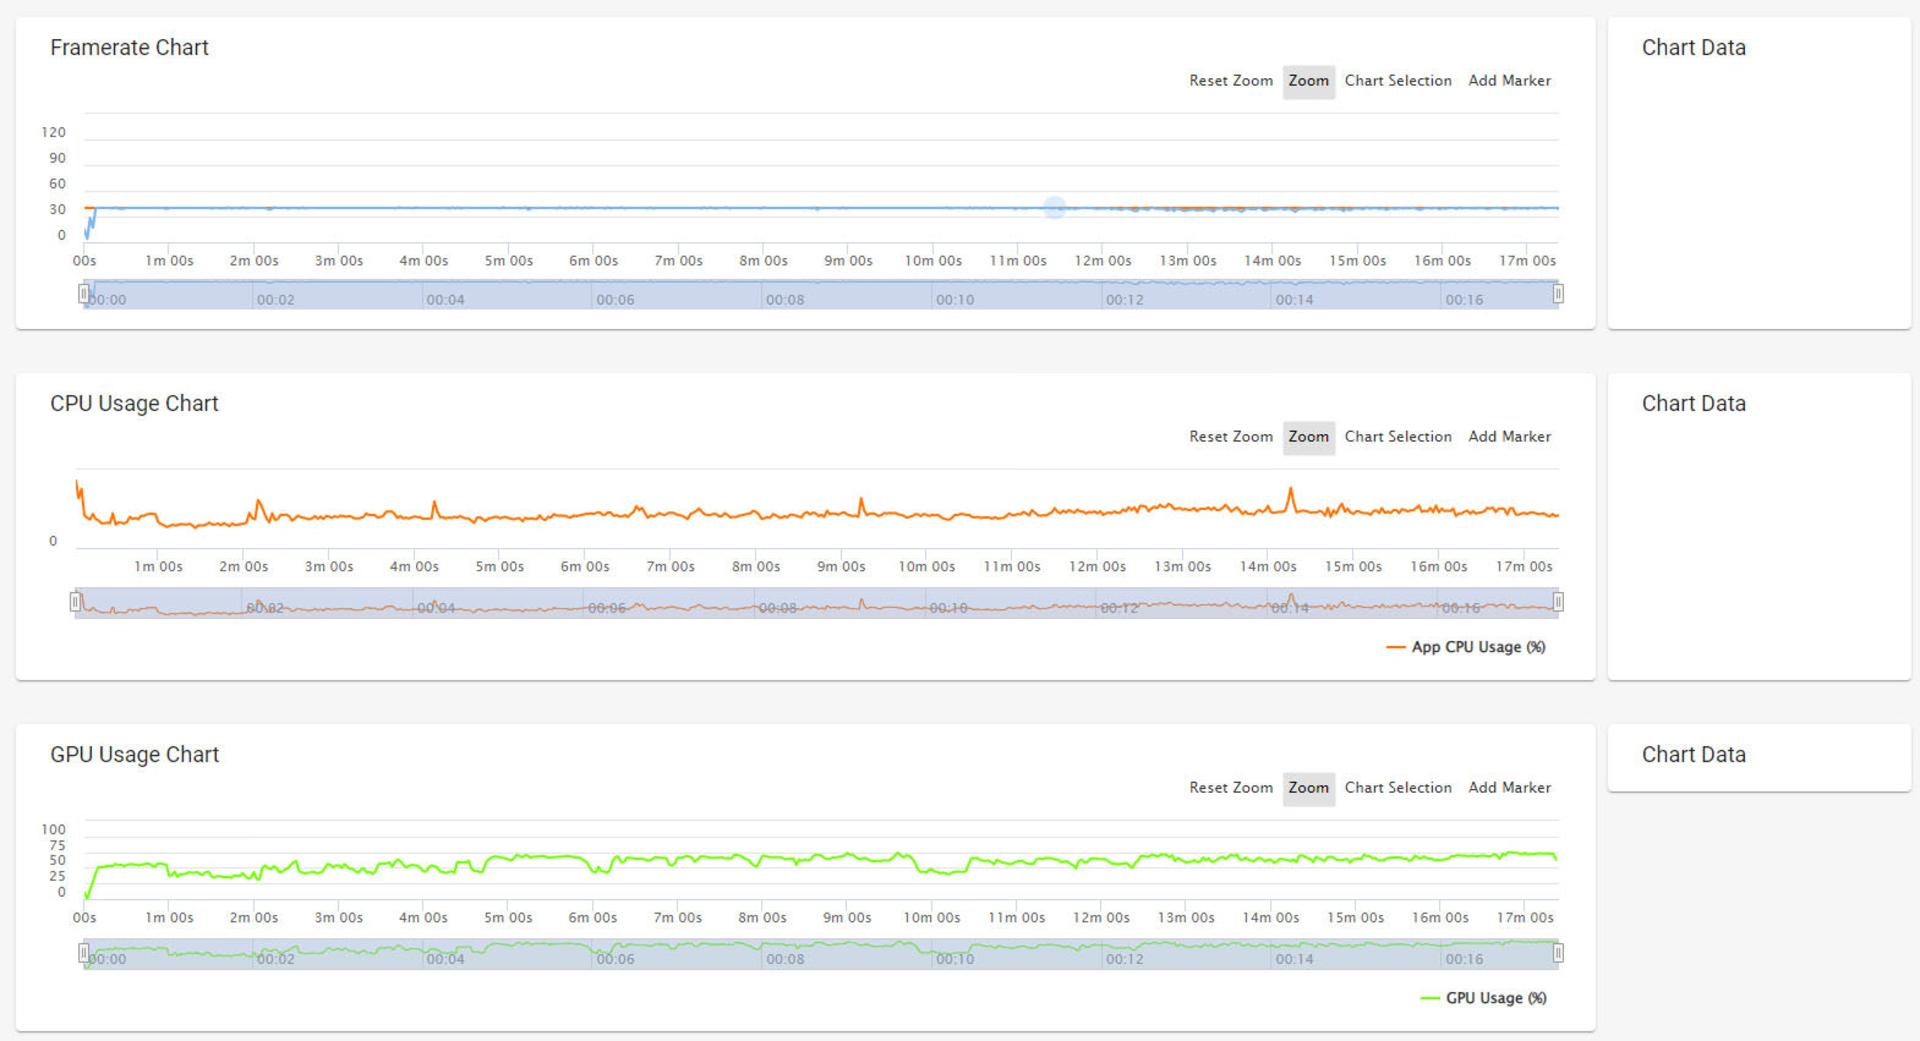Click left handle of Framerate range slider
This screenshot has height=1041, width=1920.
[x=84, y=294]
